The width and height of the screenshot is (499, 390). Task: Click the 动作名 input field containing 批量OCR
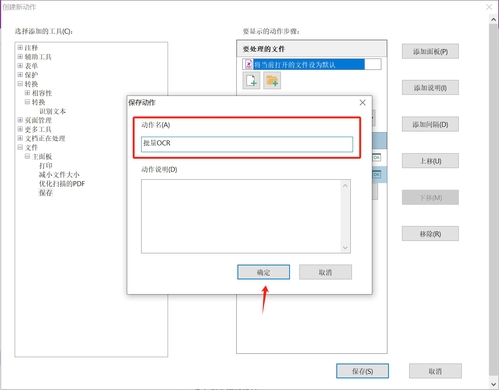pos(247,144)
